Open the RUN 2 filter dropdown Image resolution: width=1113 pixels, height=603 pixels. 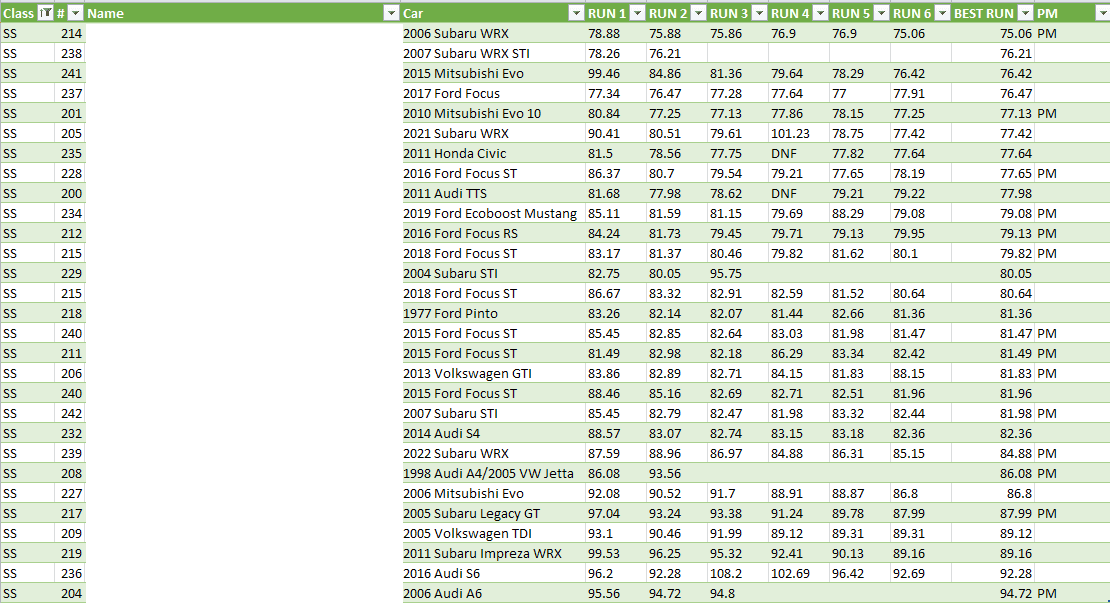pos(698,13)
